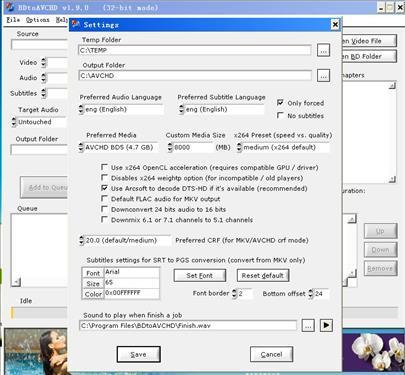Change the Audio track spinner in main window
Image resolution: width=405 pixels, height=375 pixels.
click(44, 78)
